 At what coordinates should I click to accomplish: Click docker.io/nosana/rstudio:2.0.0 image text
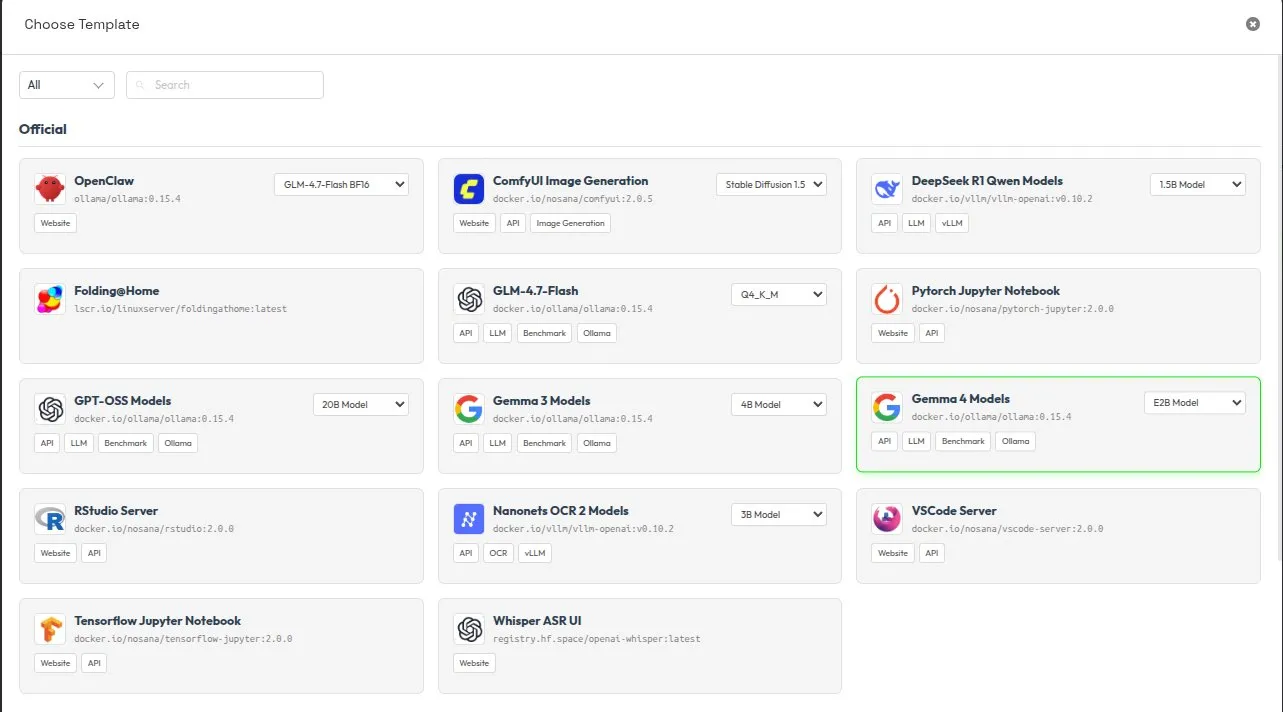point(154,529)
